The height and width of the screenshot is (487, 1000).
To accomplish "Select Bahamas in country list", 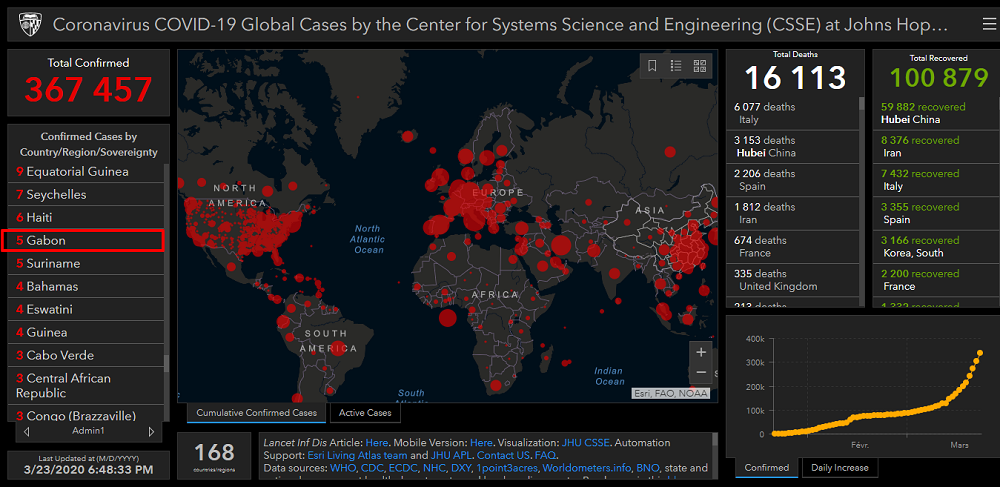I will 86,286.
